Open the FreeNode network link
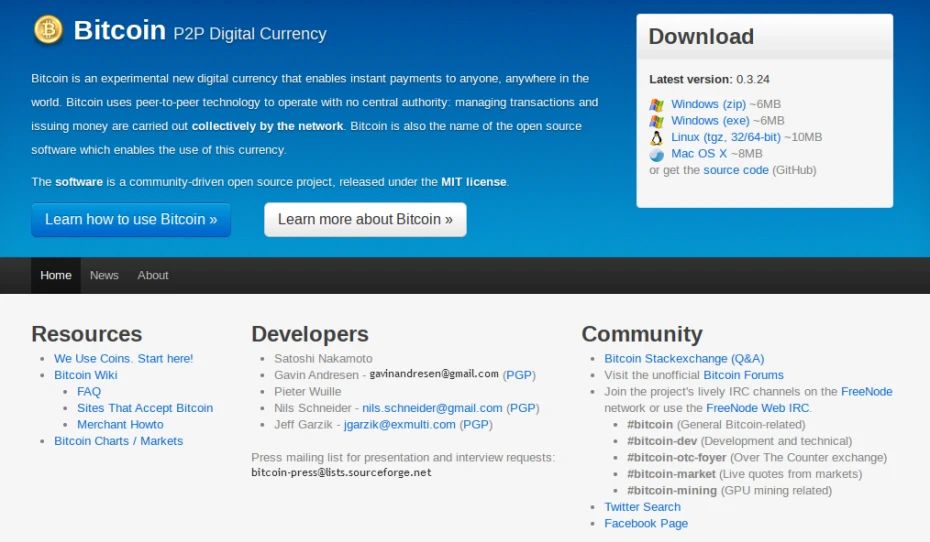This screenshot has height=542, width=930. pyautogui.click(x=867, y=391)
